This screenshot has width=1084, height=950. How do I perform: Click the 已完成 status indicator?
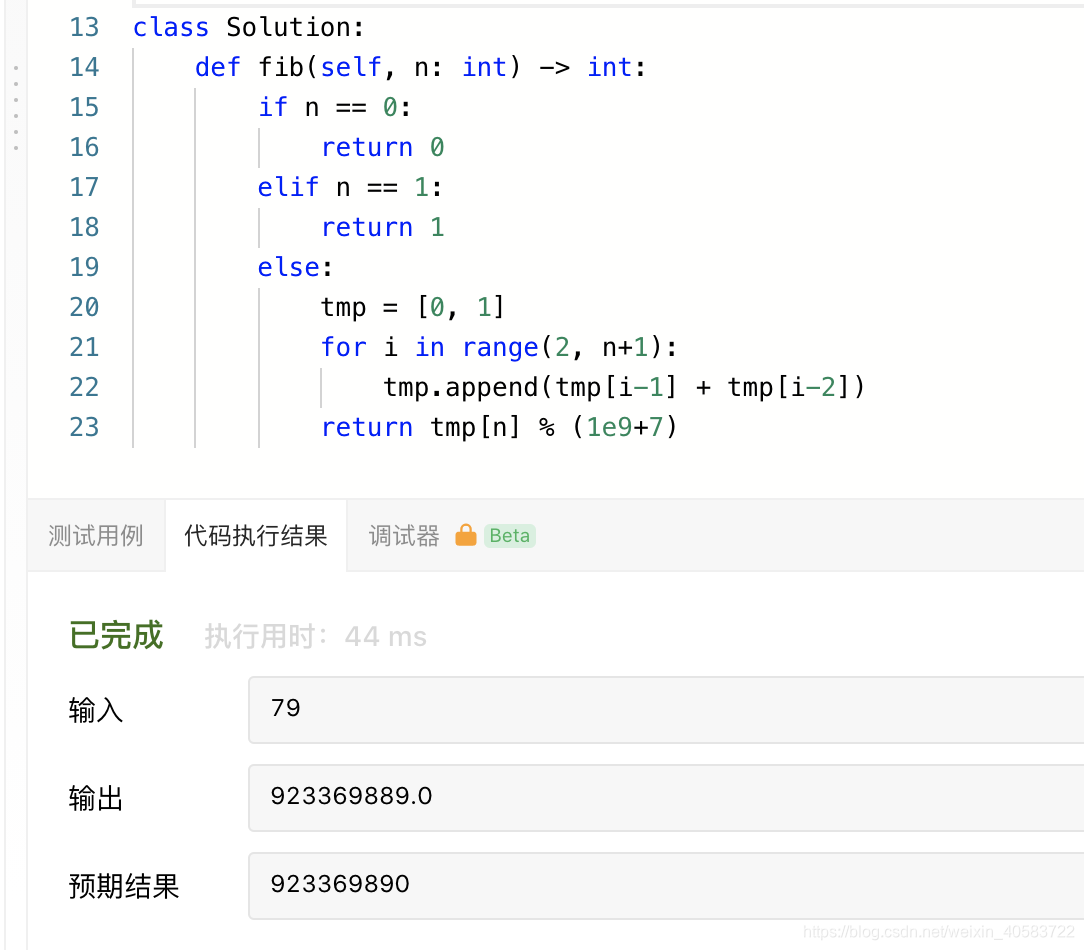click(115, 635)
